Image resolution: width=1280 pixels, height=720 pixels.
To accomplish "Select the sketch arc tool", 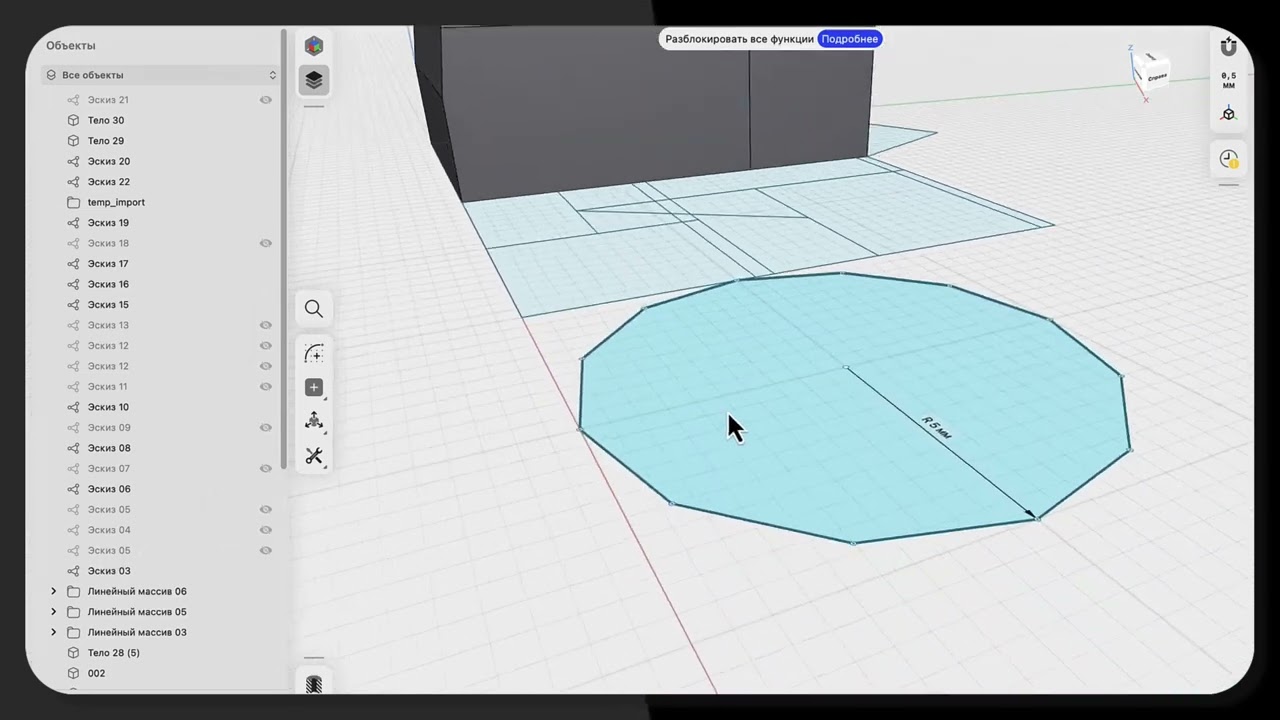I will (x=314, y=354).
